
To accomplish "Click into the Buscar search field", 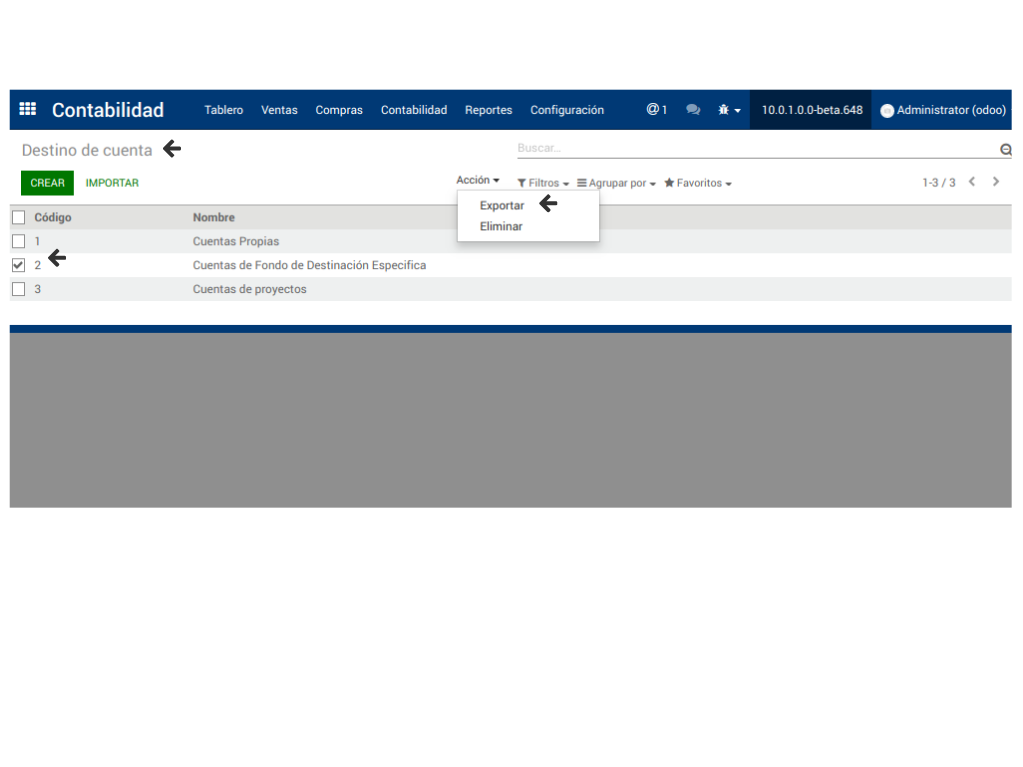I will [x=755, y=148].
